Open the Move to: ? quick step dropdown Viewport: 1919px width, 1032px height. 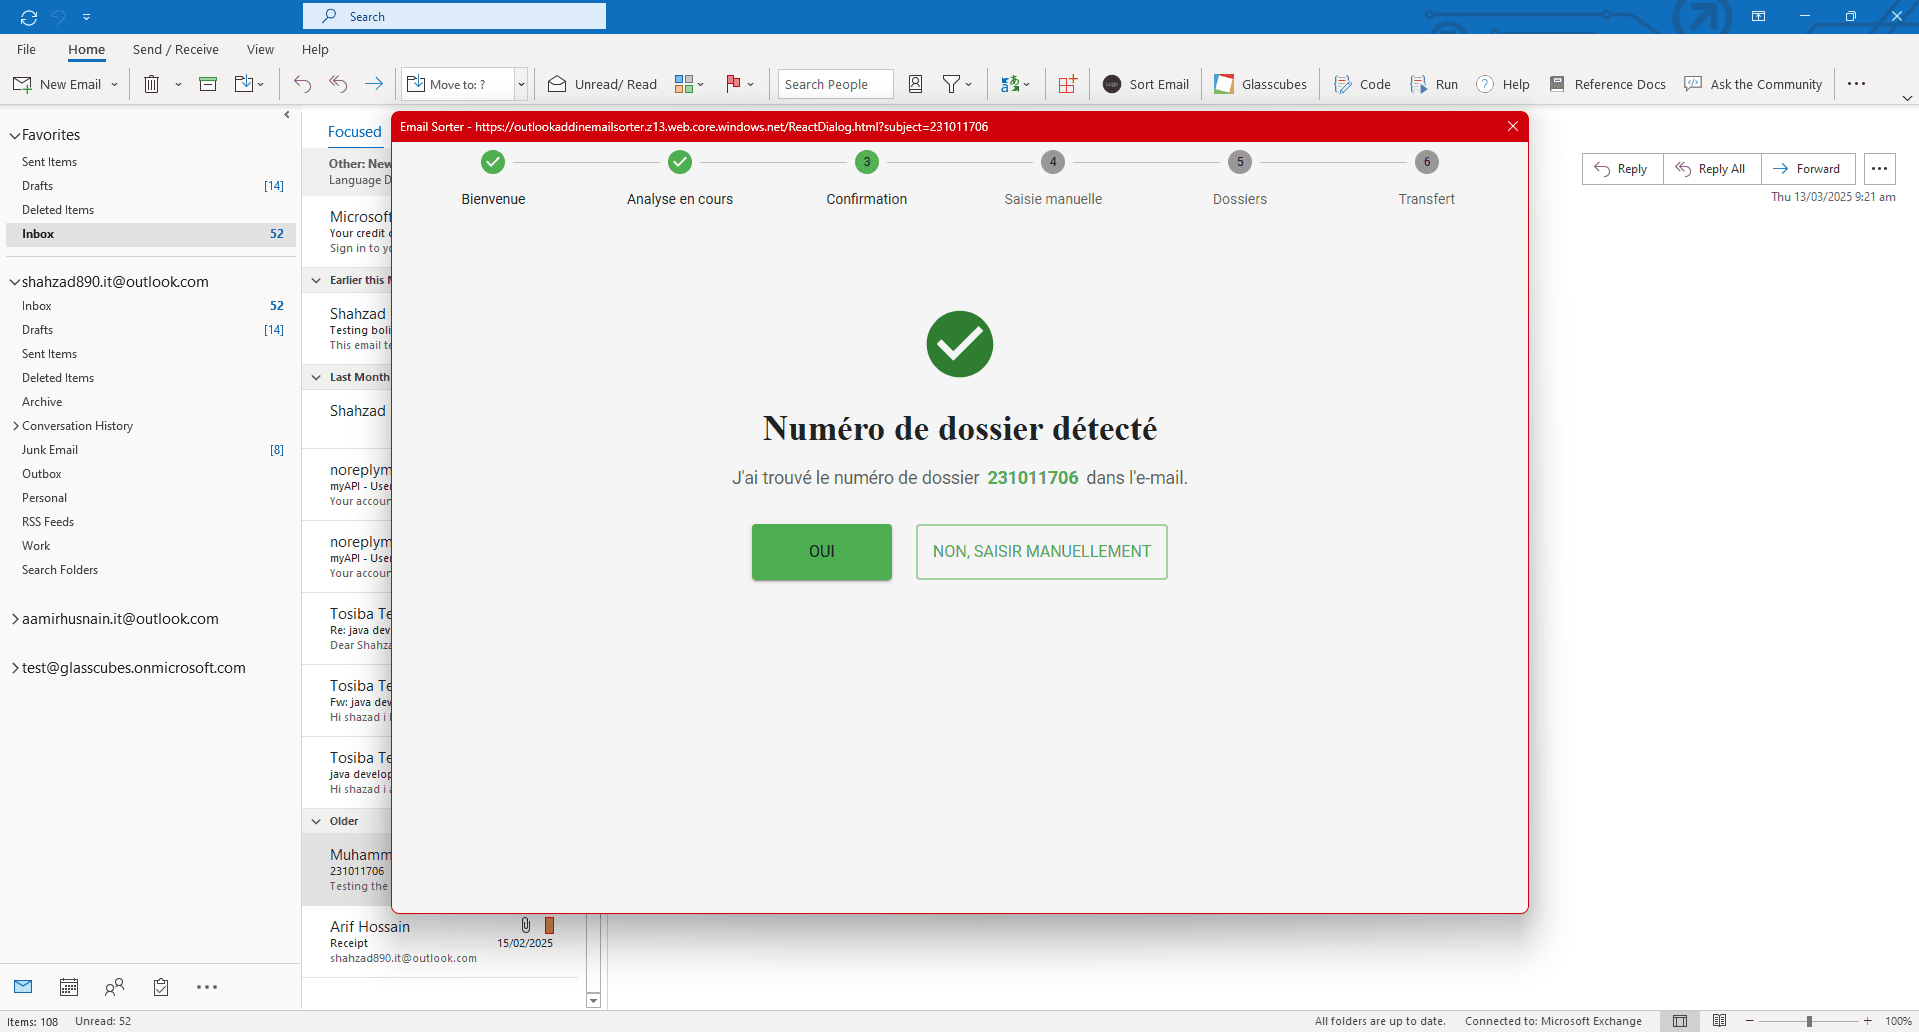coord(521,84)
